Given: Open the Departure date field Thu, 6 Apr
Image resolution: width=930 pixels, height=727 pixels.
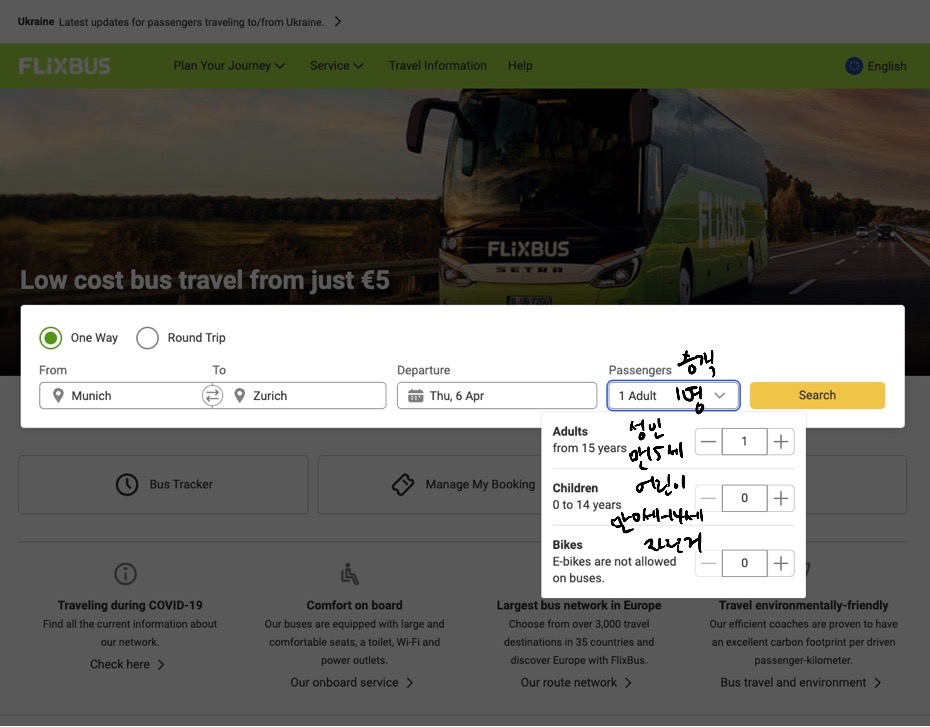Looking at the screenshot, I should coord(497,396).
